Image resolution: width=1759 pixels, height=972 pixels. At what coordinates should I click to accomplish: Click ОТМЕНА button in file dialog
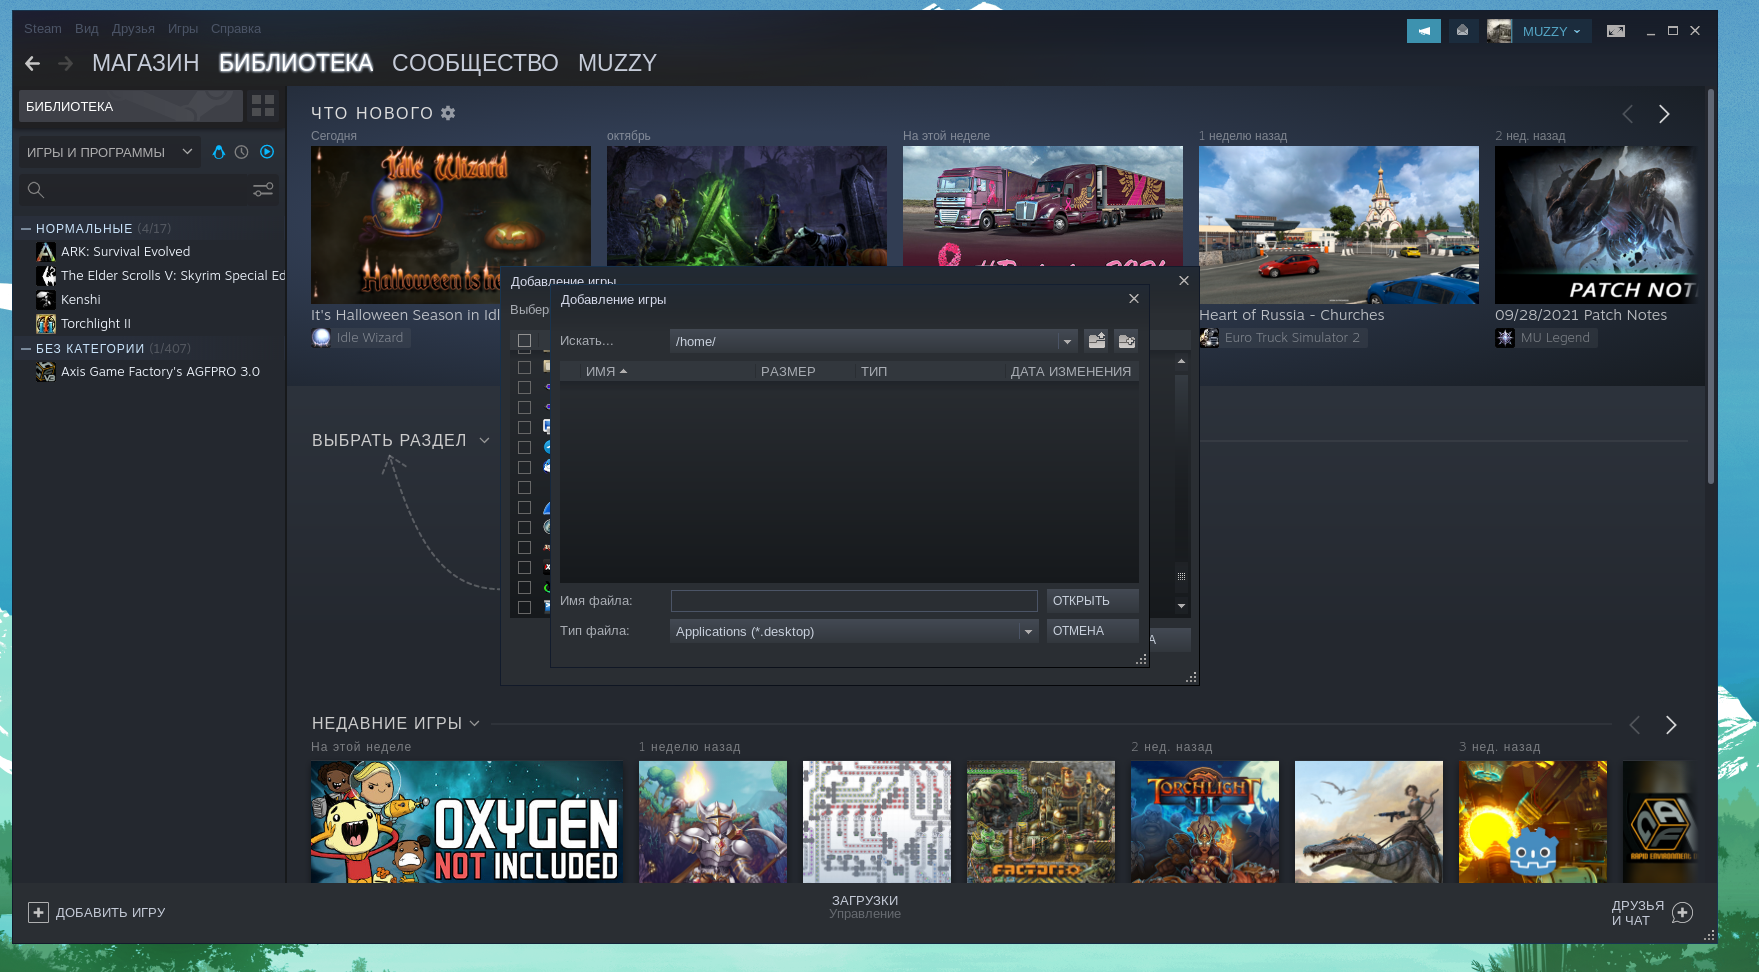point(1092,631)
